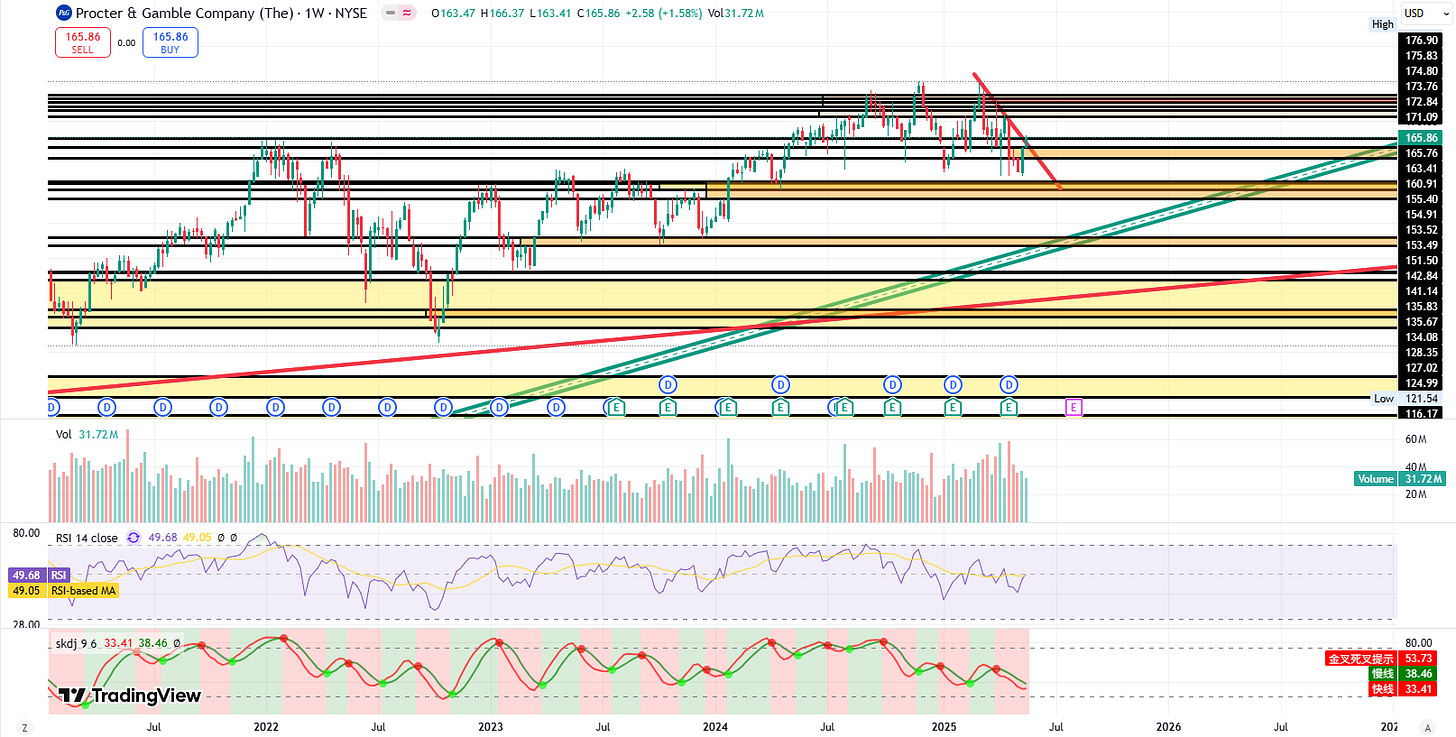Select the short red downward arrow trendline
The image size is (1456, 737).
coord(1017,131)
